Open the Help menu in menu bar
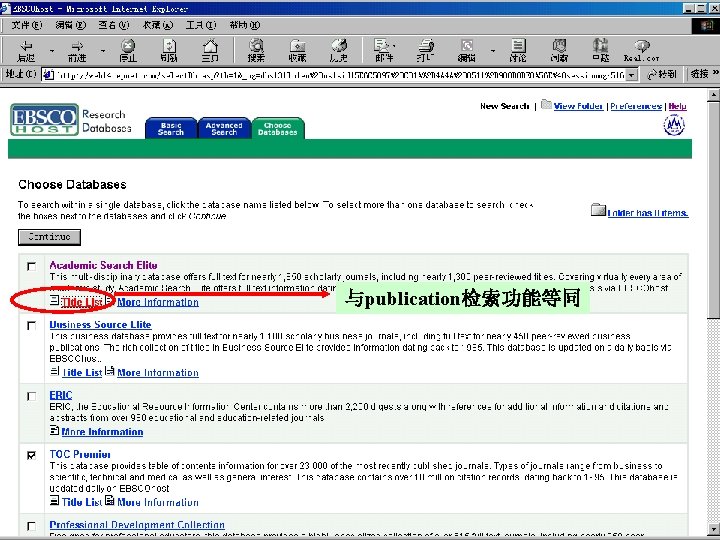720x540 pixels. [245, 25]
